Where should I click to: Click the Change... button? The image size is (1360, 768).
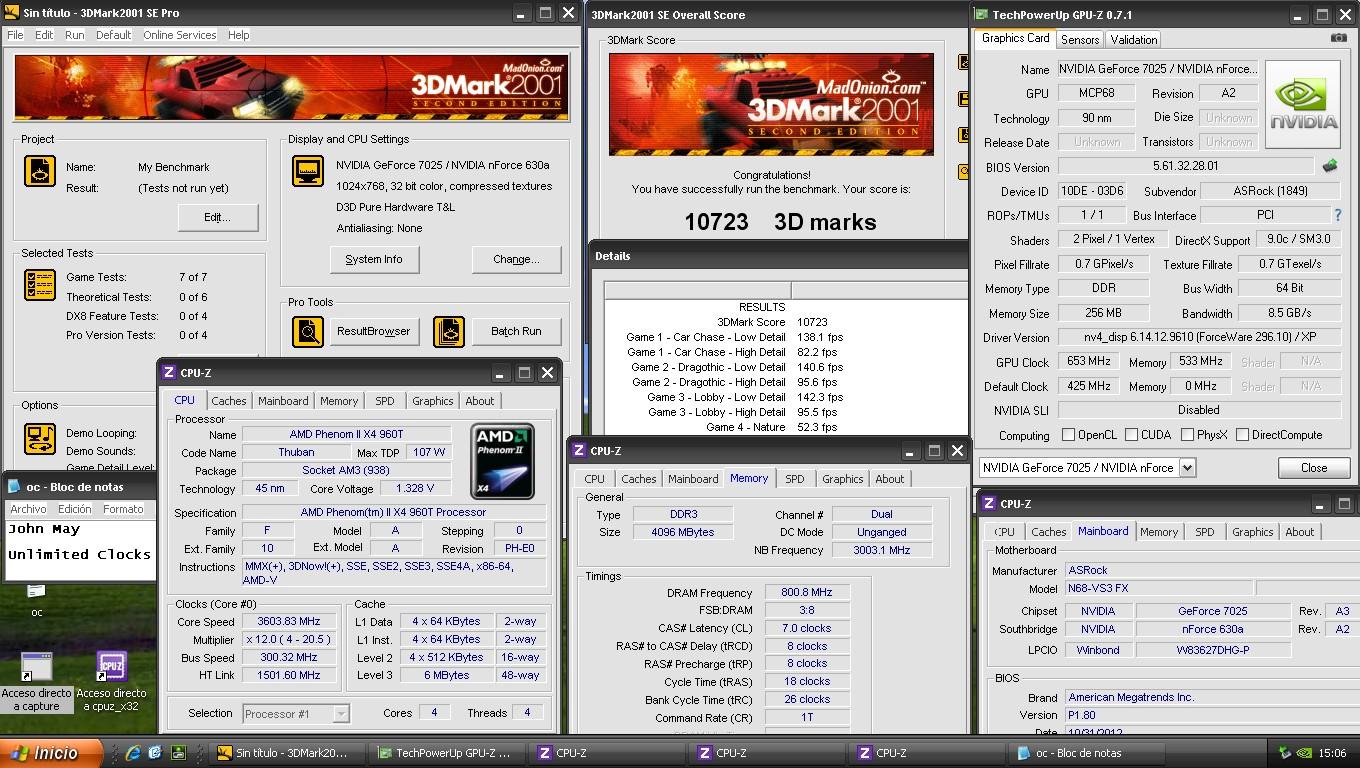coord(516,259)
